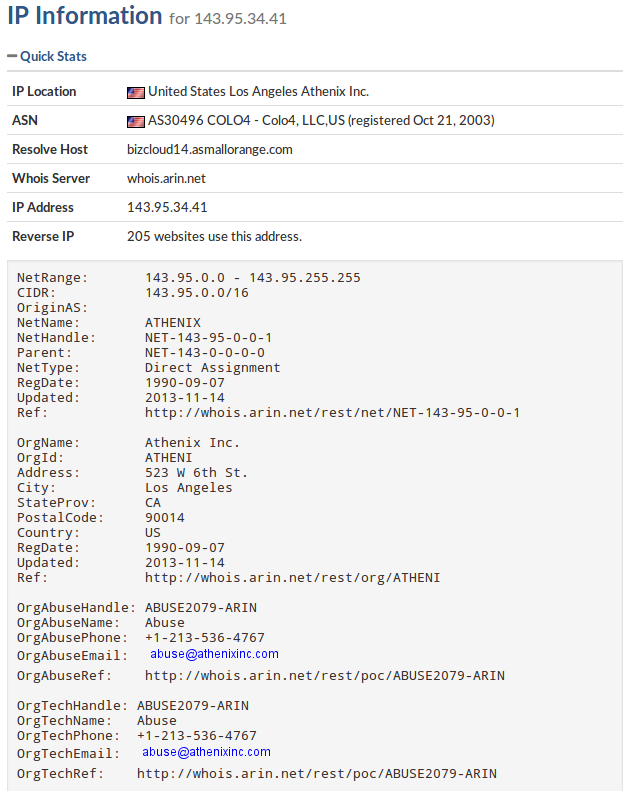635x791 pixels.
Task: Click the NET-143-95-0-0-1 Ref URL
Action: 332,413
